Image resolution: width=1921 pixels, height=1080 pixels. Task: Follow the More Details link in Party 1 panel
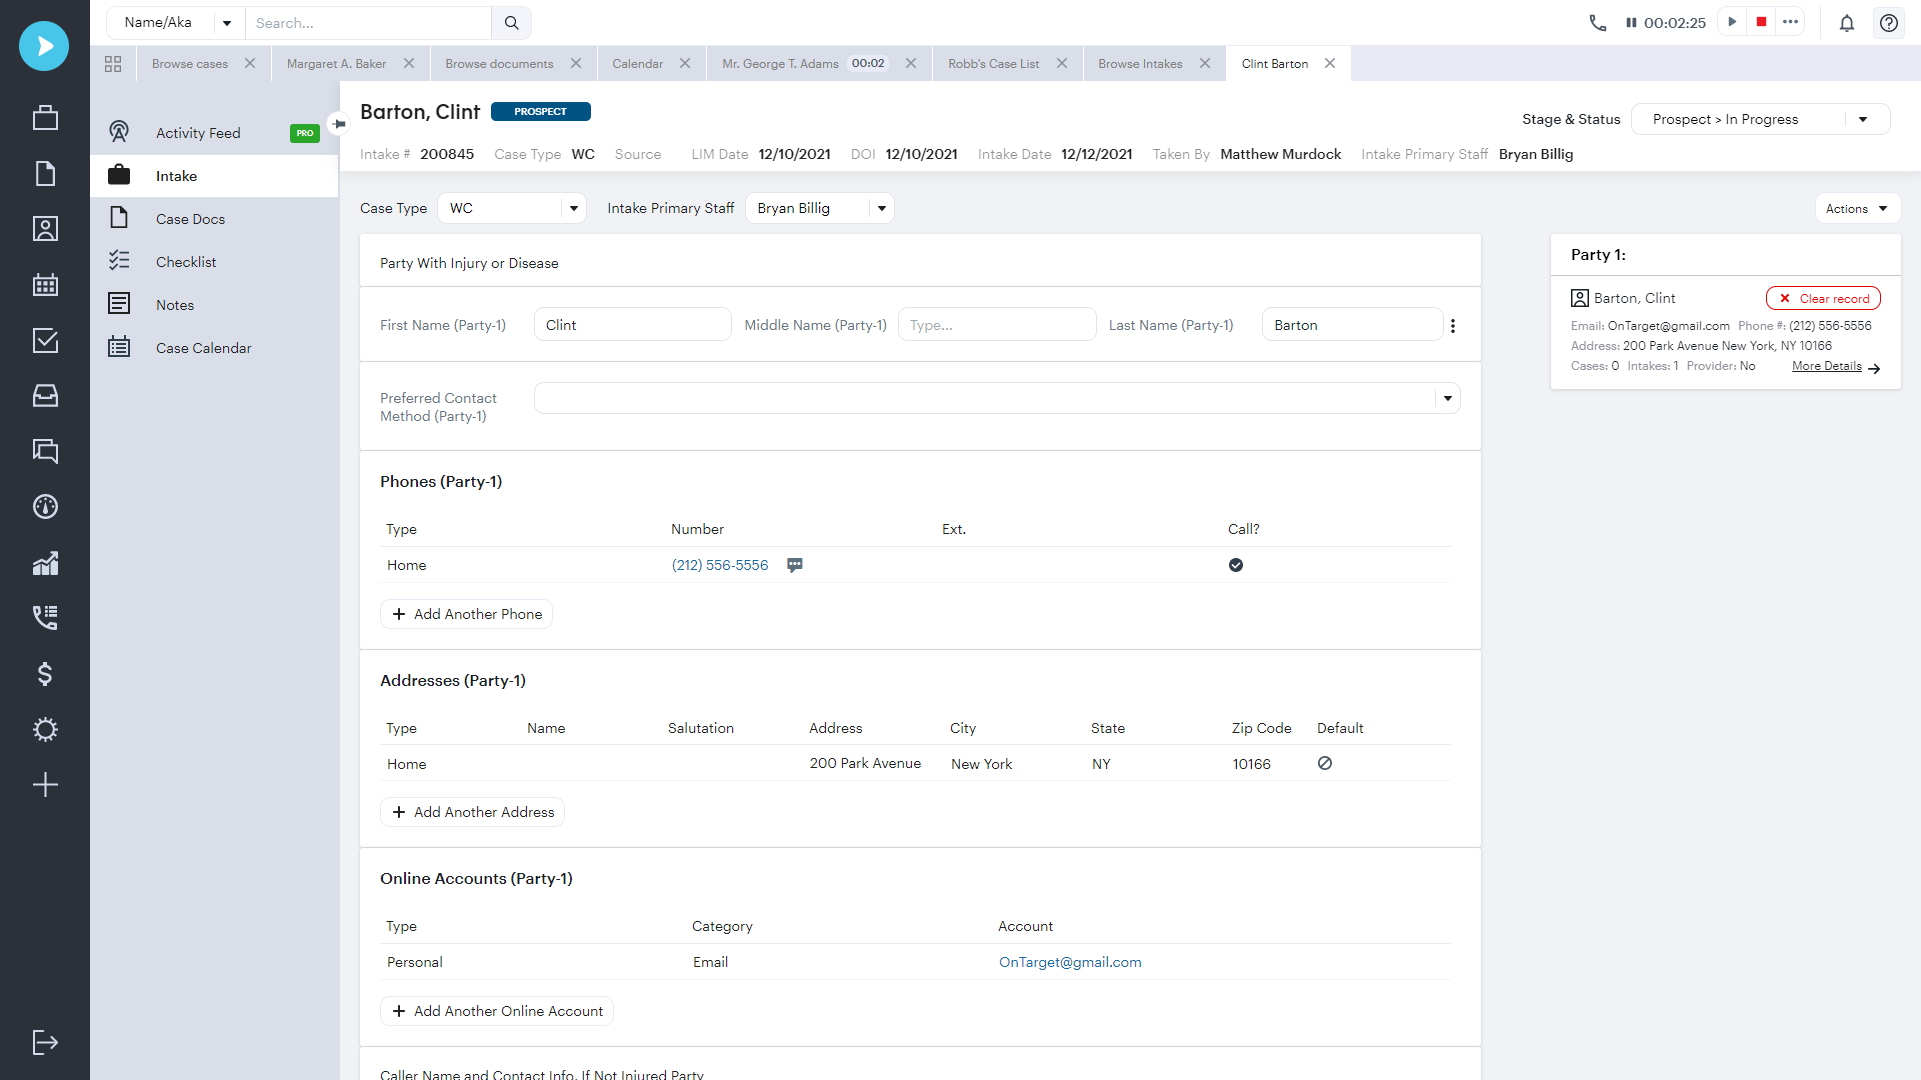click(1827, 366)
